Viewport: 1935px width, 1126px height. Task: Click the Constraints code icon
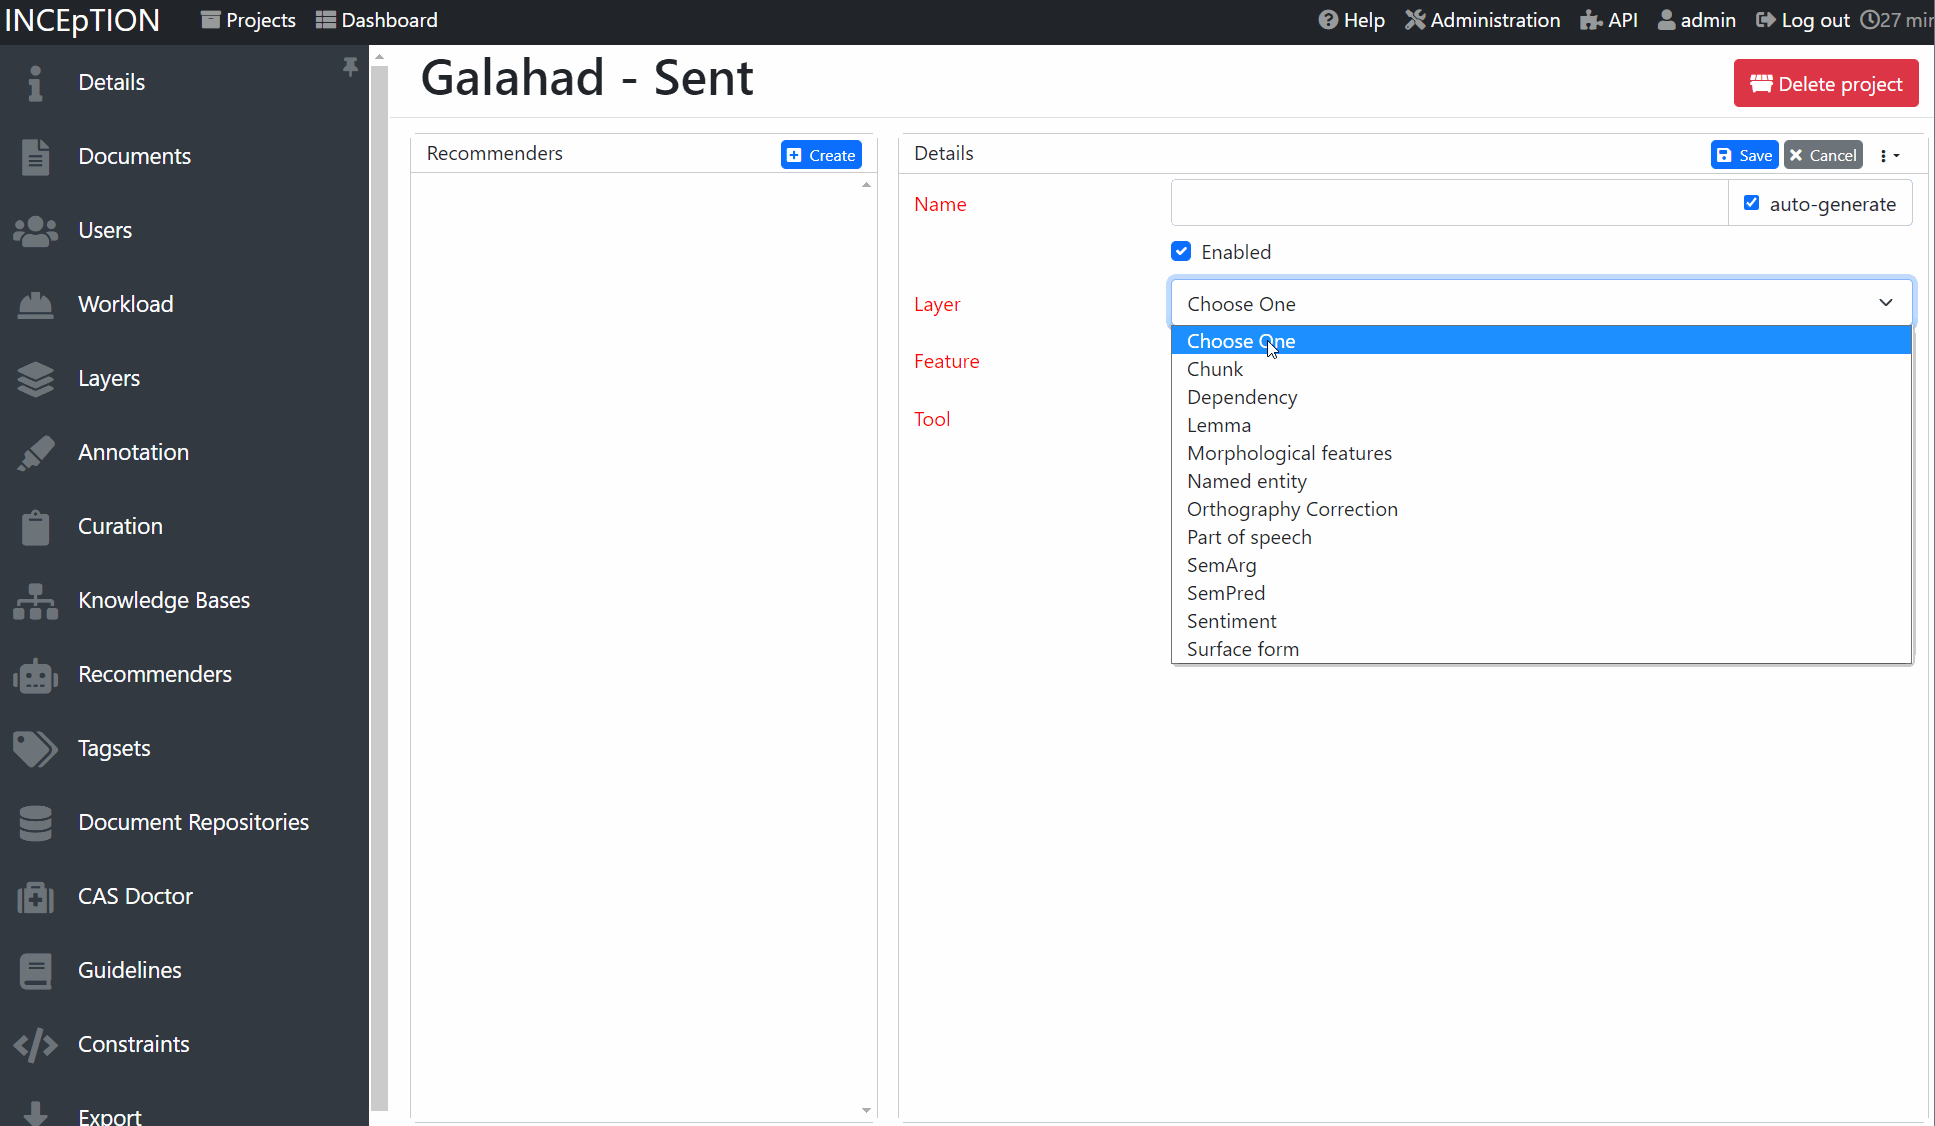tap(36, 1045)
